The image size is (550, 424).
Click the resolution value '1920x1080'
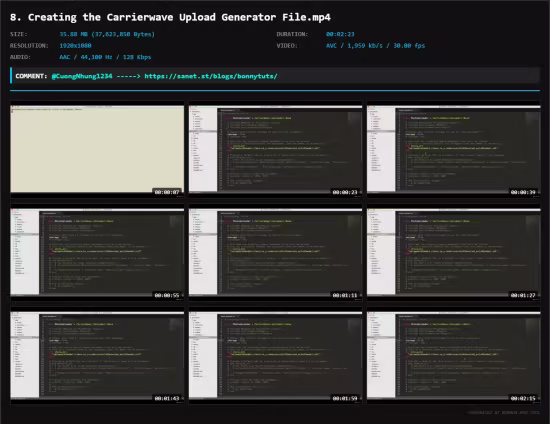click(x=75, y=46)
